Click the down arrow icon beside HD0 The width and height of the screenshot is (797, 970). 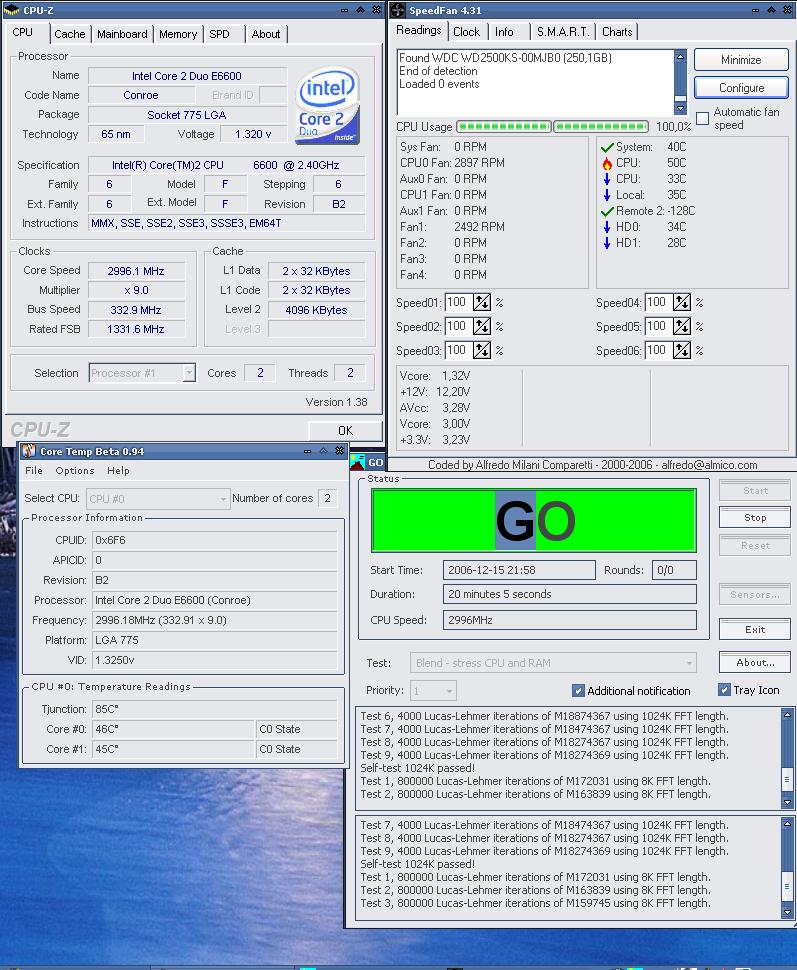(x=607, y=227)
